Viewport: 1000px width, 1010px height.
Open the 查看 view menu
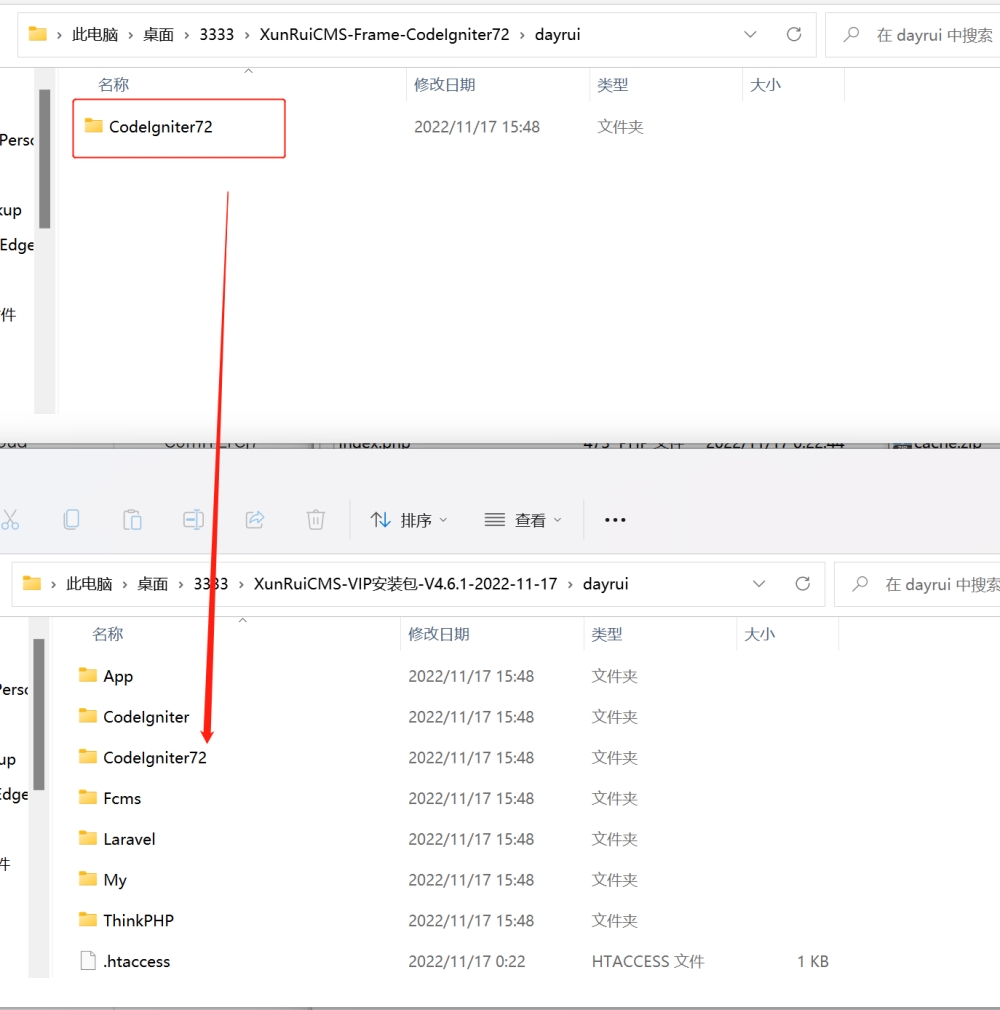(523, 520)
